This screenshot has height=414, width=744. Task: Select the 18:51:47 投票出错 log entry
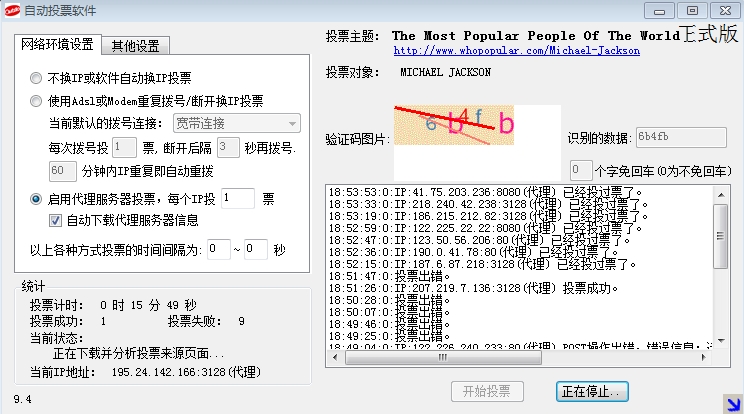tap(389, 276)
